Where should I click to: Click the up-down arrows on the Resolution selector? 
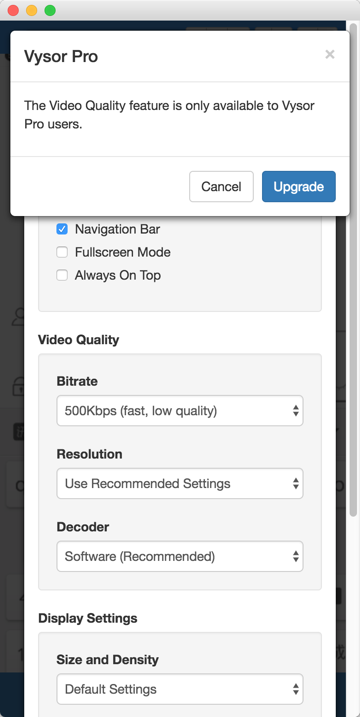click(x=296, y=483)
